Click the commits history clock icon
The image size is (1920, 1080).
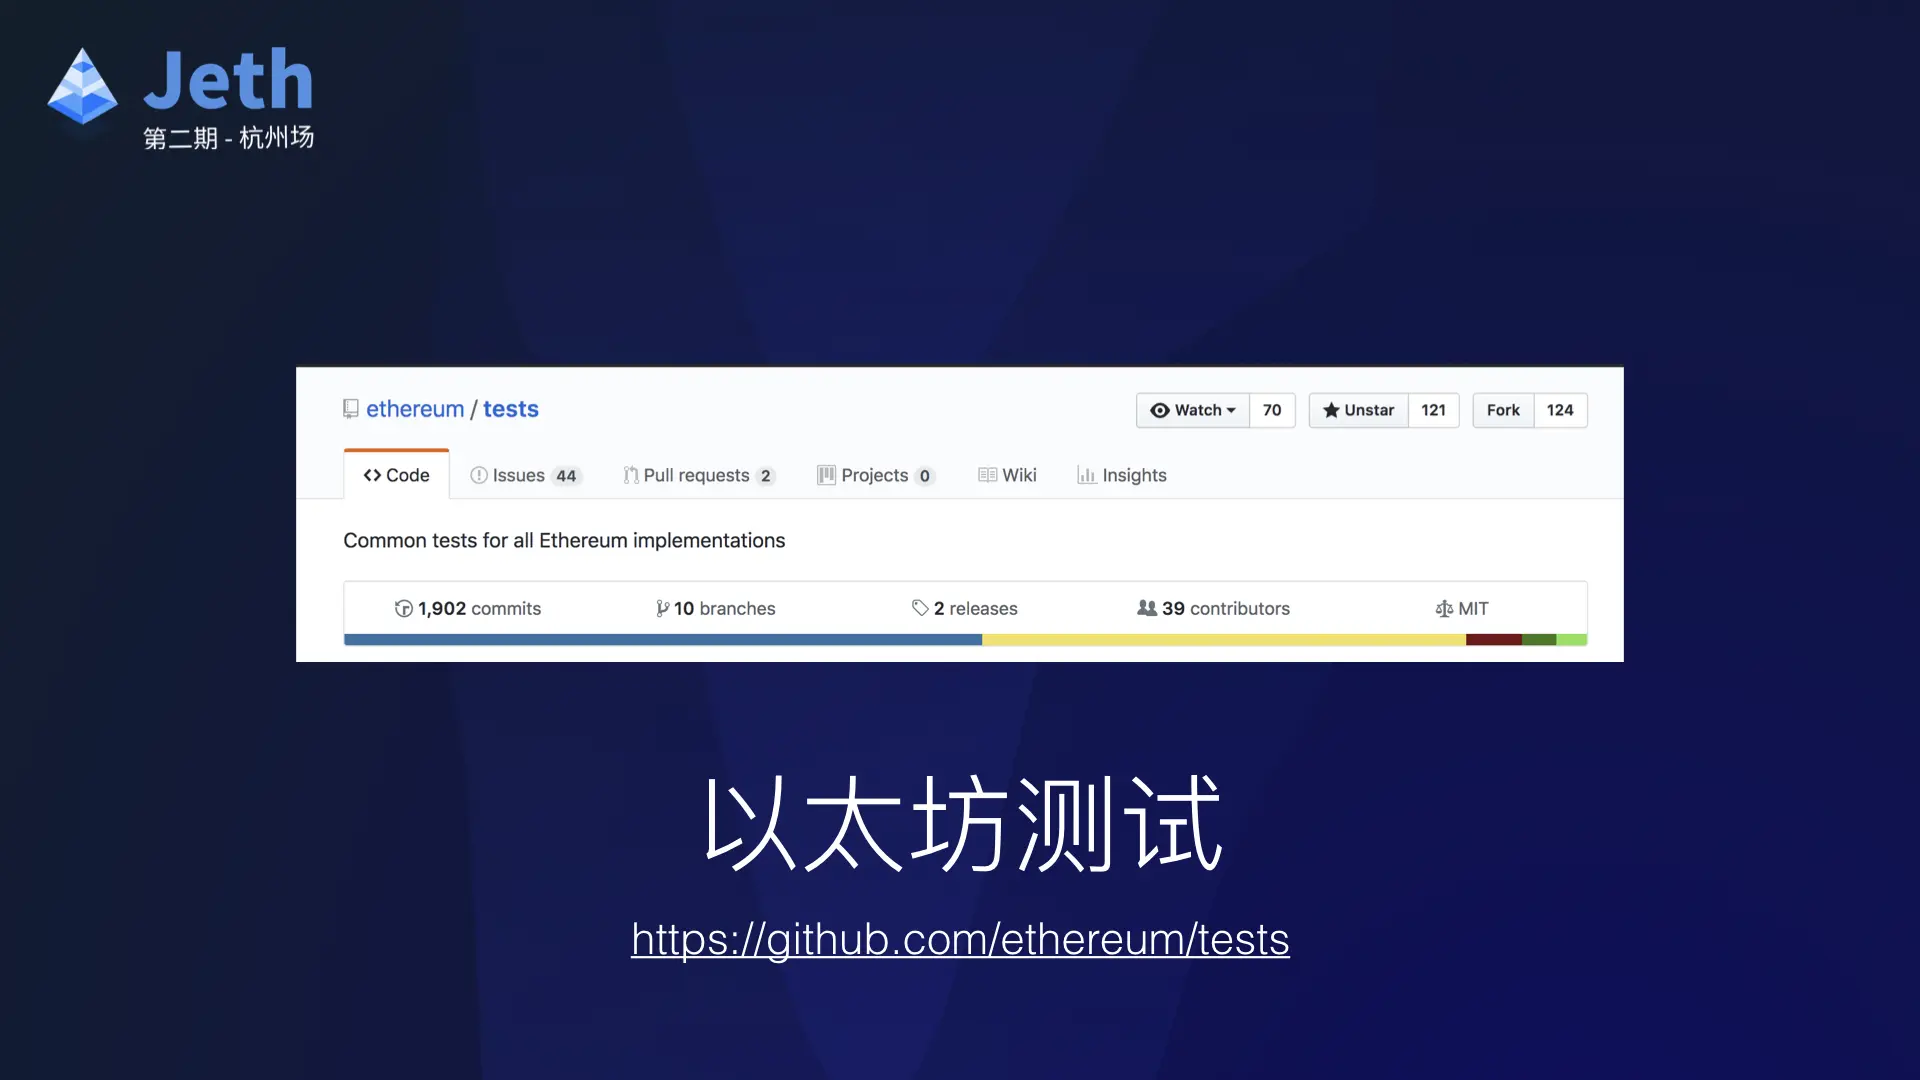pos(403,609)
